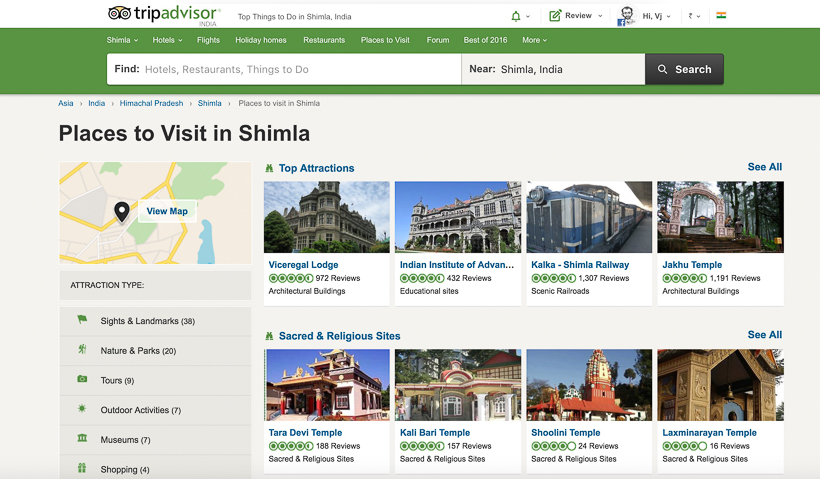
Task: Open the notifications bell icon
Action: (516, 16)
